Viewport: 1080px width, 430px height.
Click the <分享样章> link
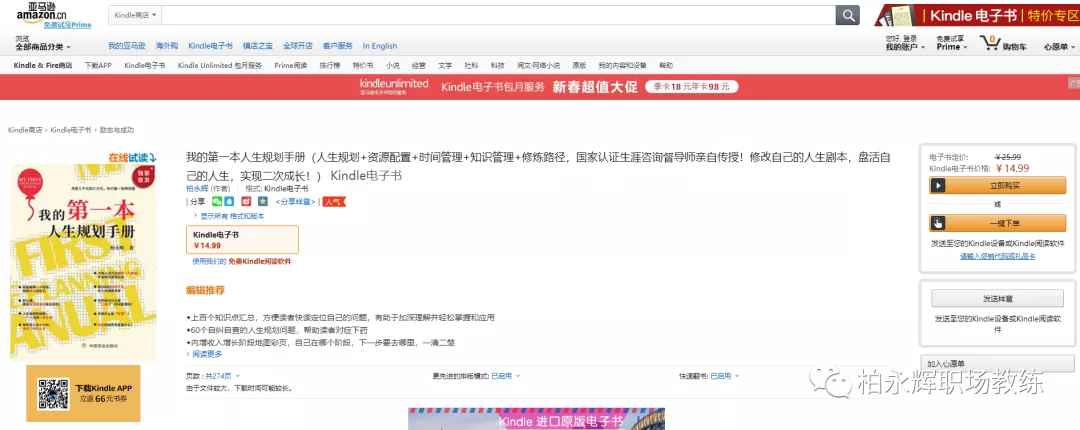click(295, 202)
